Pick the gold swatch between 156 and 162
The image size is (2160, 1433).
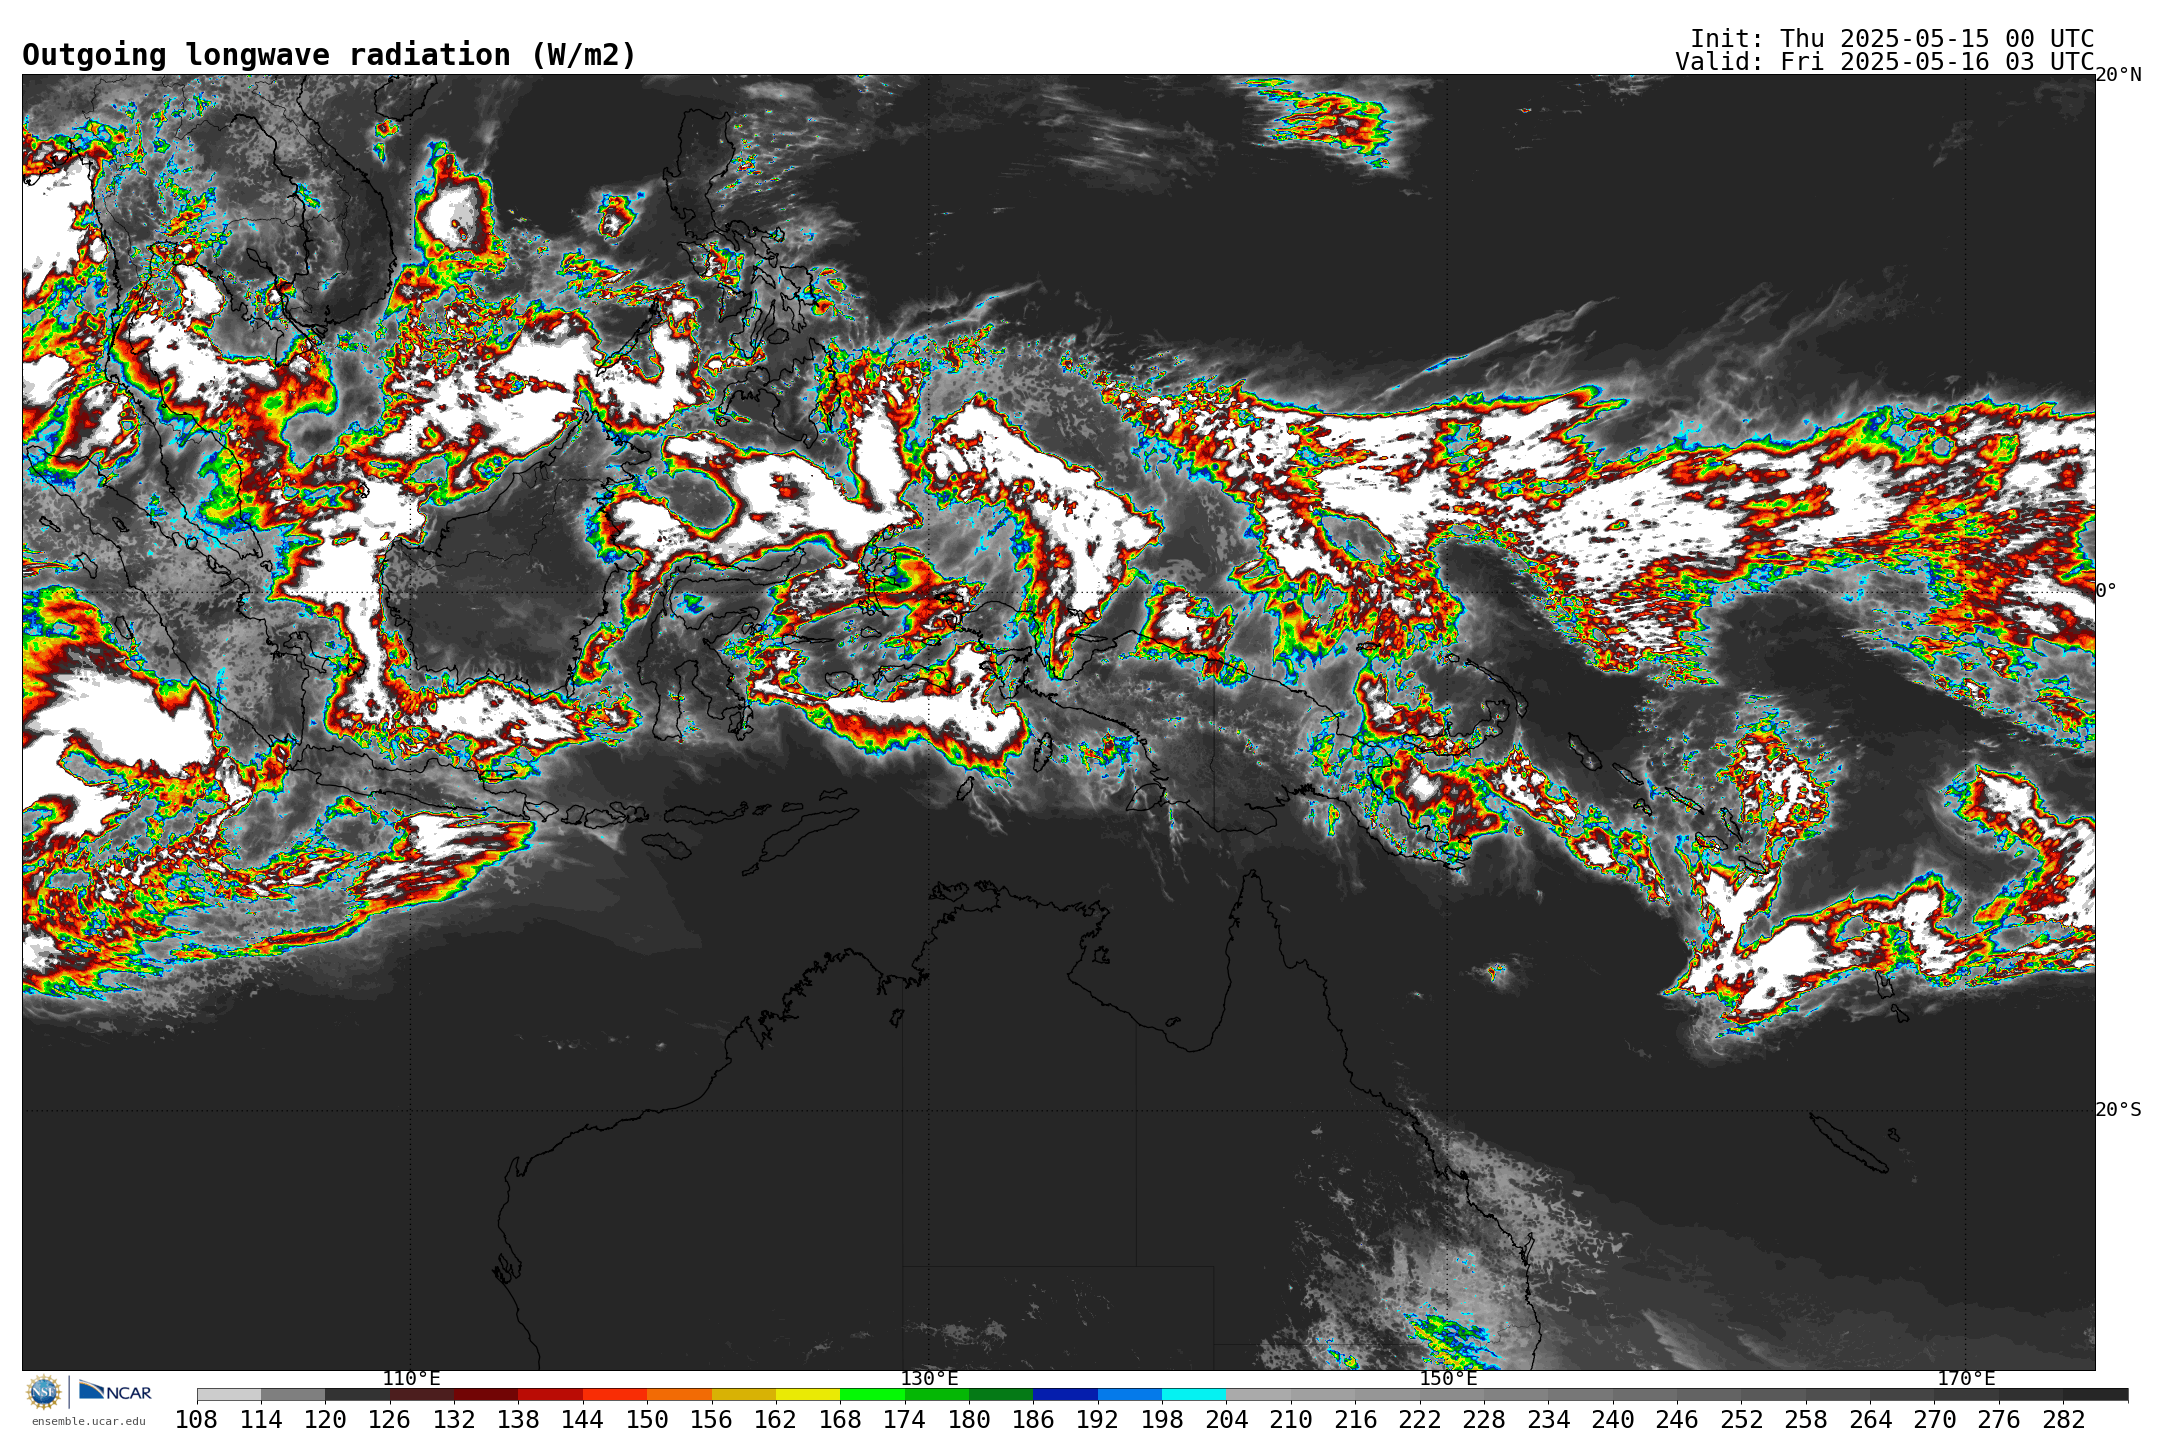pos(744,1394)
